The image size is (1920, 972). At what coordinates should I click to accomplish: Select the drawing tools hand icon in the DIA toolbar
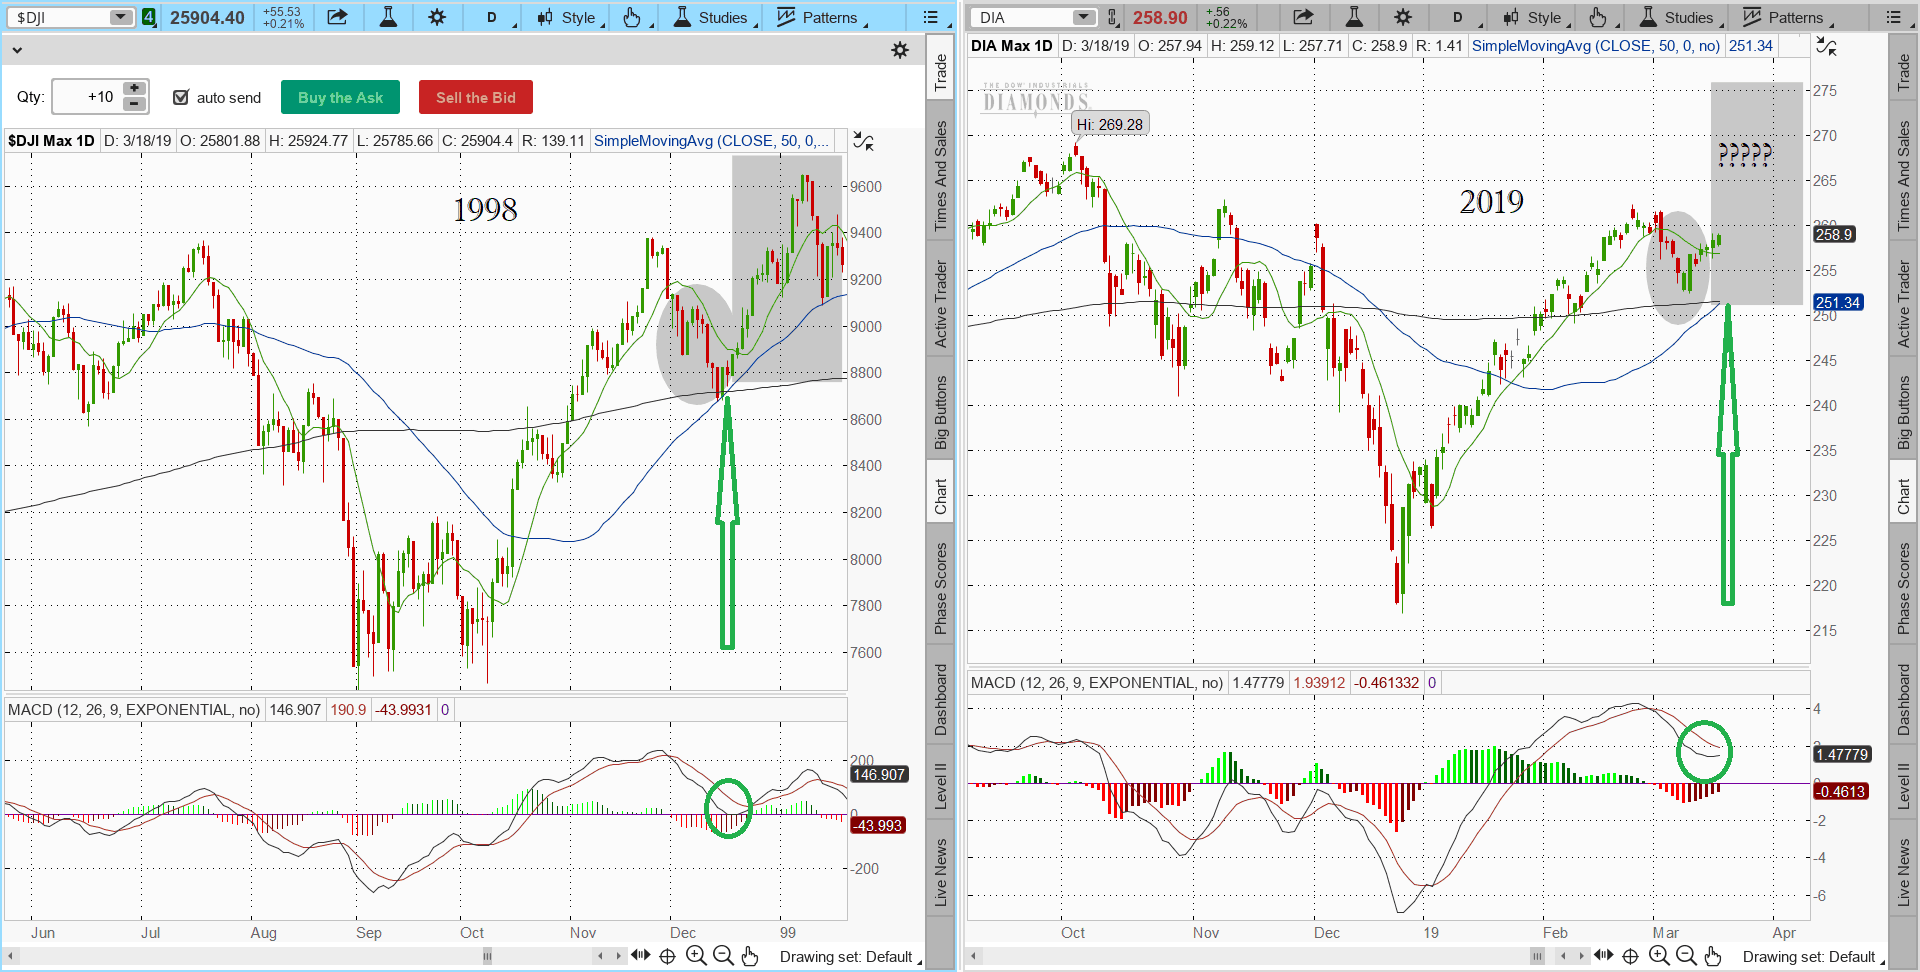(1598, 17)
